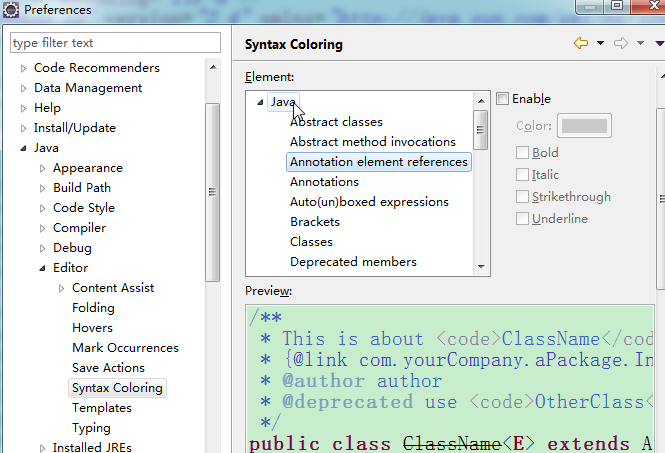This screenshot has width=665, height=453.
Task: Toggle the Bold checkbox
Action: tap(522, 153)
